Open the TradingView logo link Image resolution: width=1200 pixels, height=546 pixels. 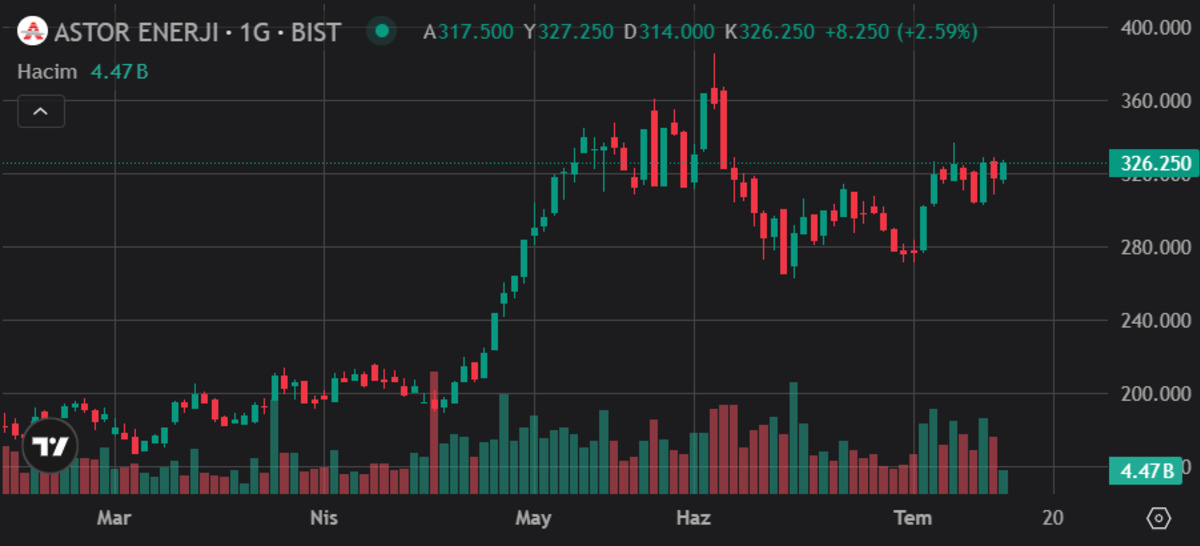tap(50, 445)
